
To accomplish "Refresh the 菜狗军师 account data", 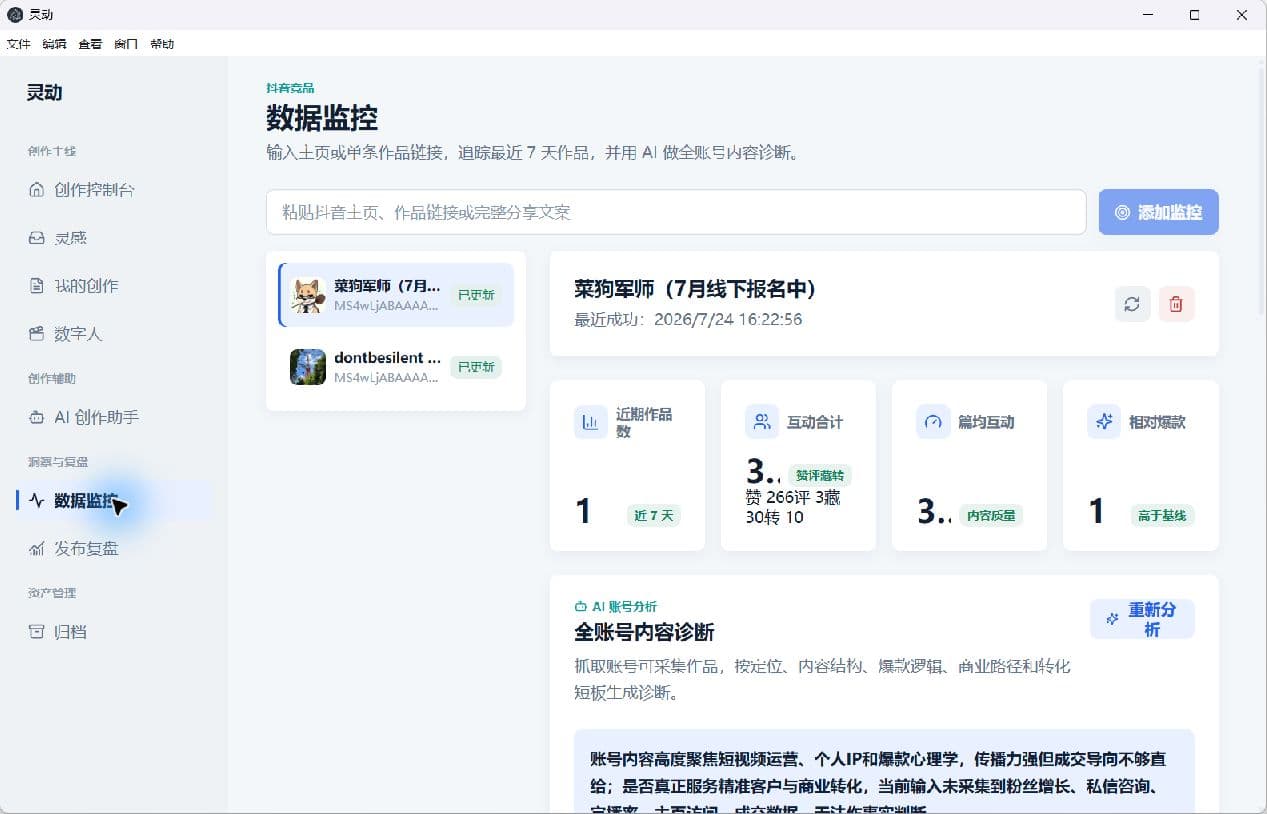I will click(x=1132, y=304).
